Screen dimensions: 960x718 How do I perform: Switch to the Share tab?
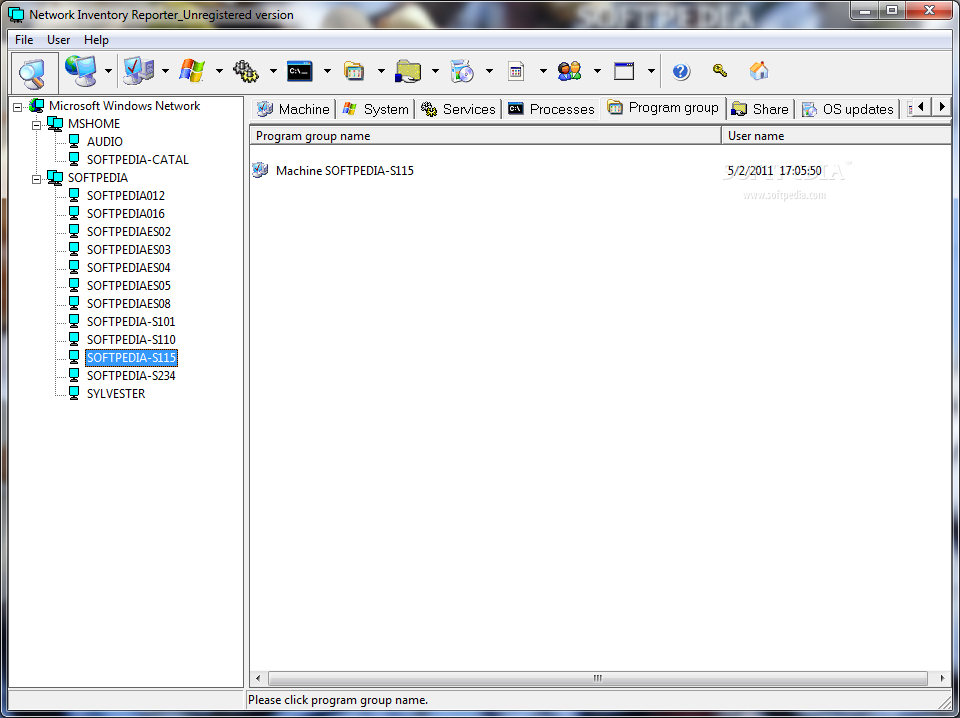pos(760,109)
